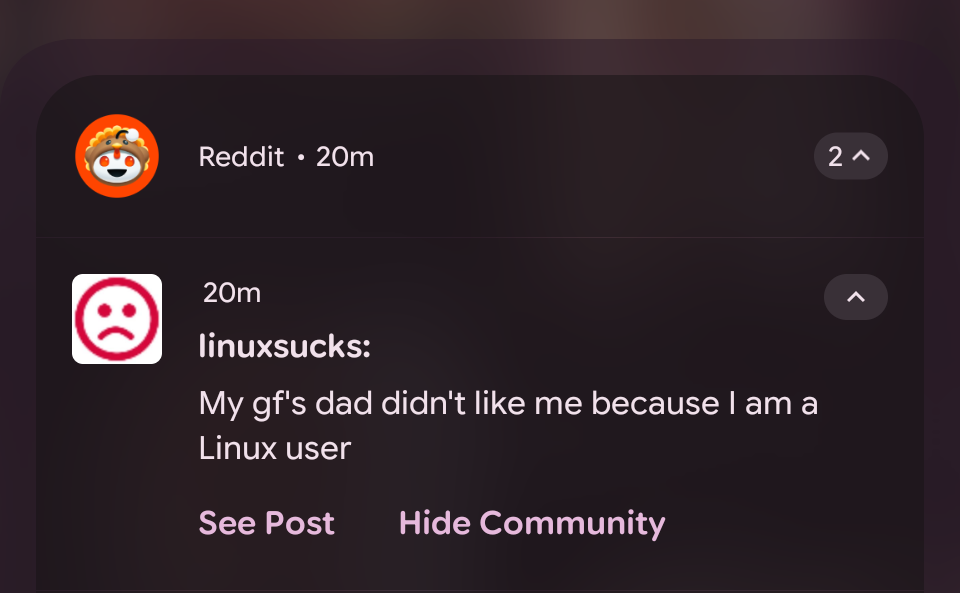Viewport: 960px width, 593px height.
Task: Tap the Reddit app icon with turkey hat
Action: tap(117, 156)
